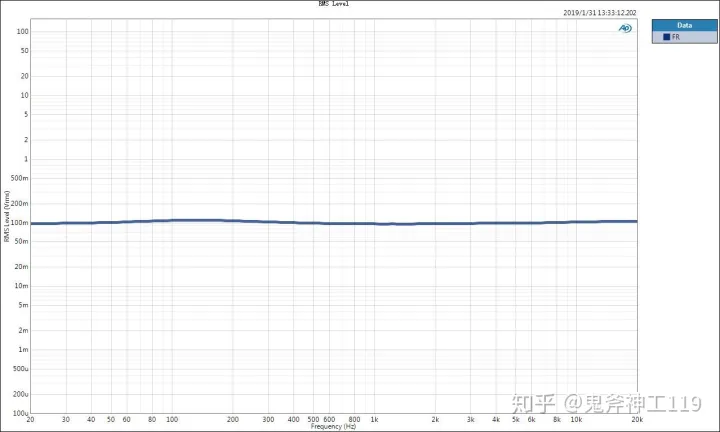Click the 5k tick label on frequency axis

[516, 420]
